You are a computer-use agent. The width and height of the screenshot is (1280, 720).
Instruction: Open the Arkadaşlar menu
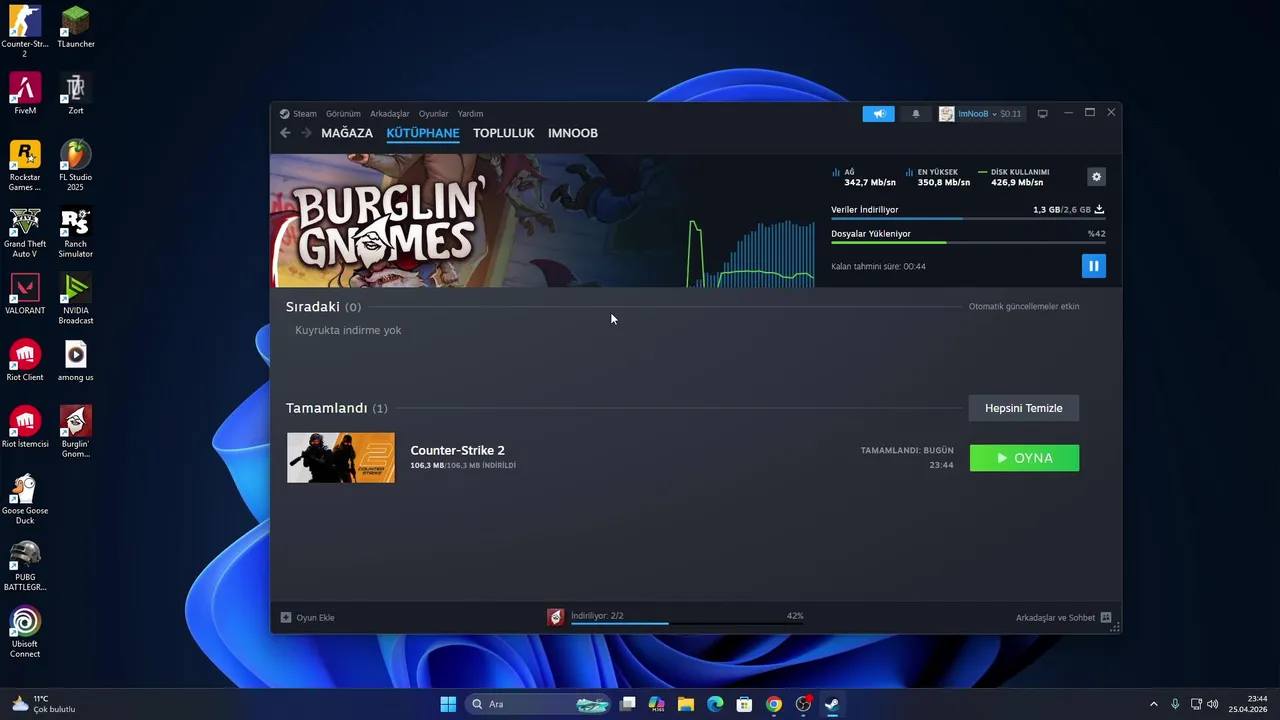coord(390,114)
